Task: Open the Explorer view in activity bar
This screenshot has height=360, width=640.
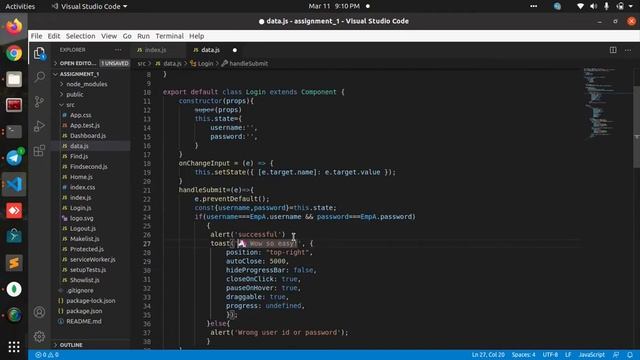Action: 40,53
